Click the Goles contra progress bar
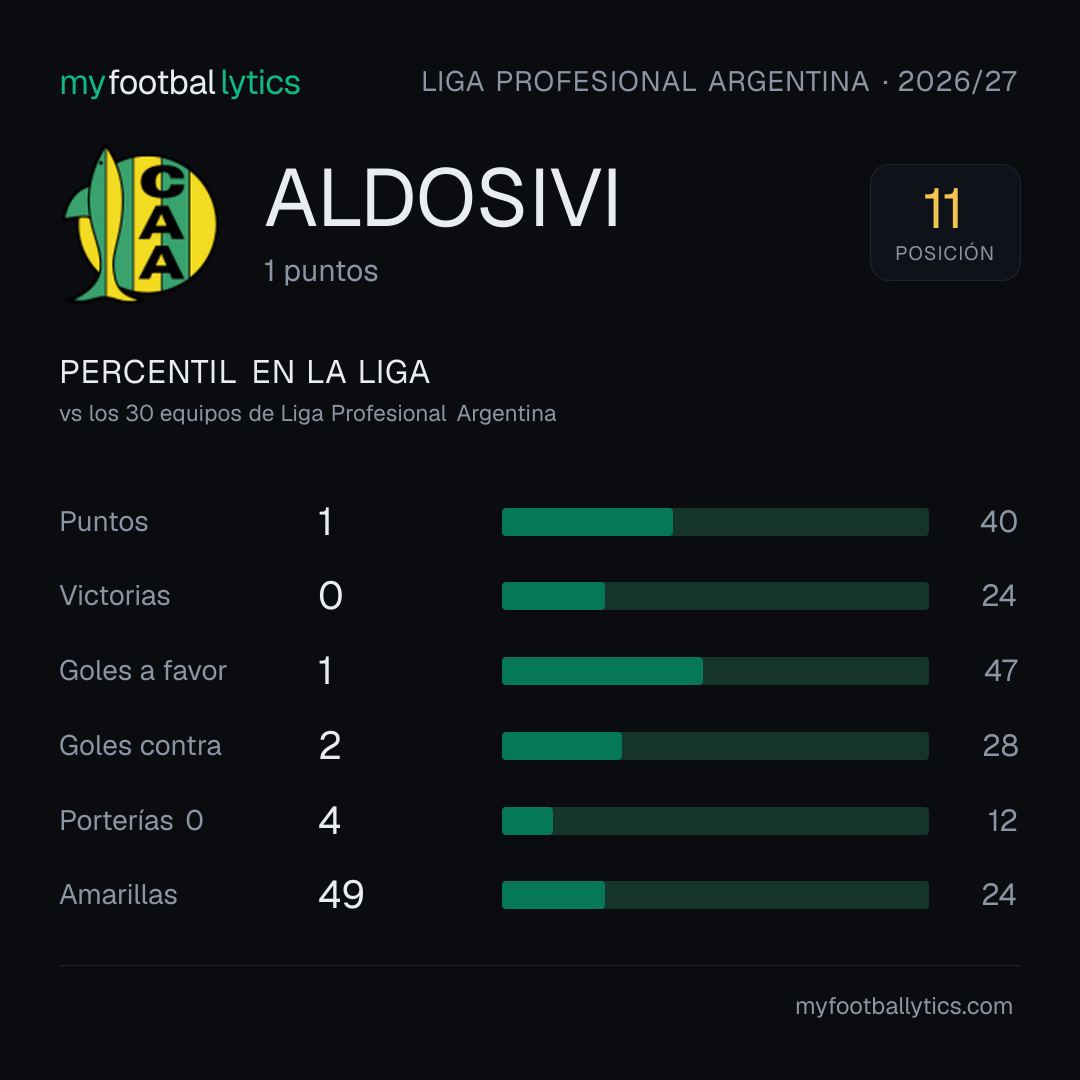The height and width of the screenshot is (1080, 1080). [715, 746]
